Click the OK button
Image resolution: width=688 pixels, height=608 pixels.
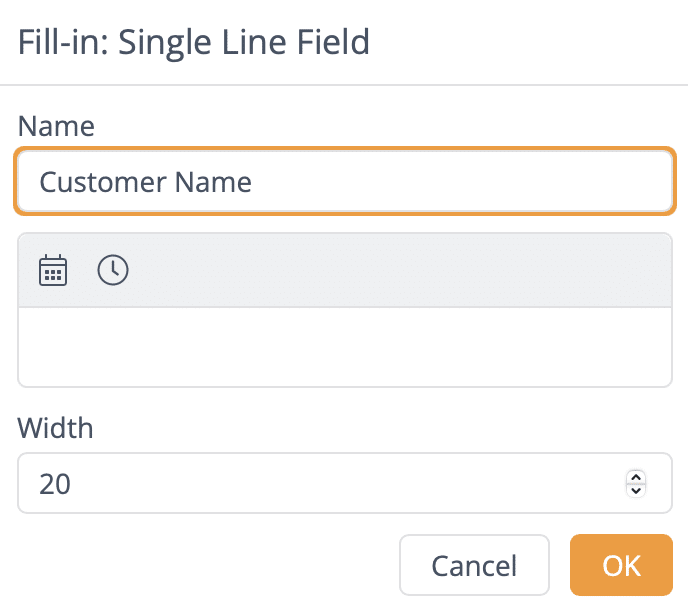click(621, 565)
